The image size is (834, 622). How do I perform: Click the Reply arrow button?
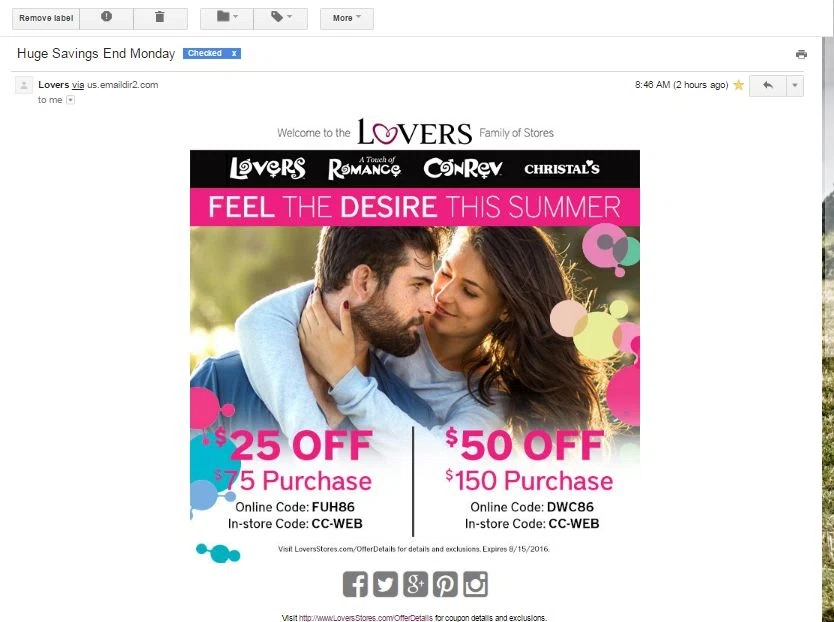point(768,85)
